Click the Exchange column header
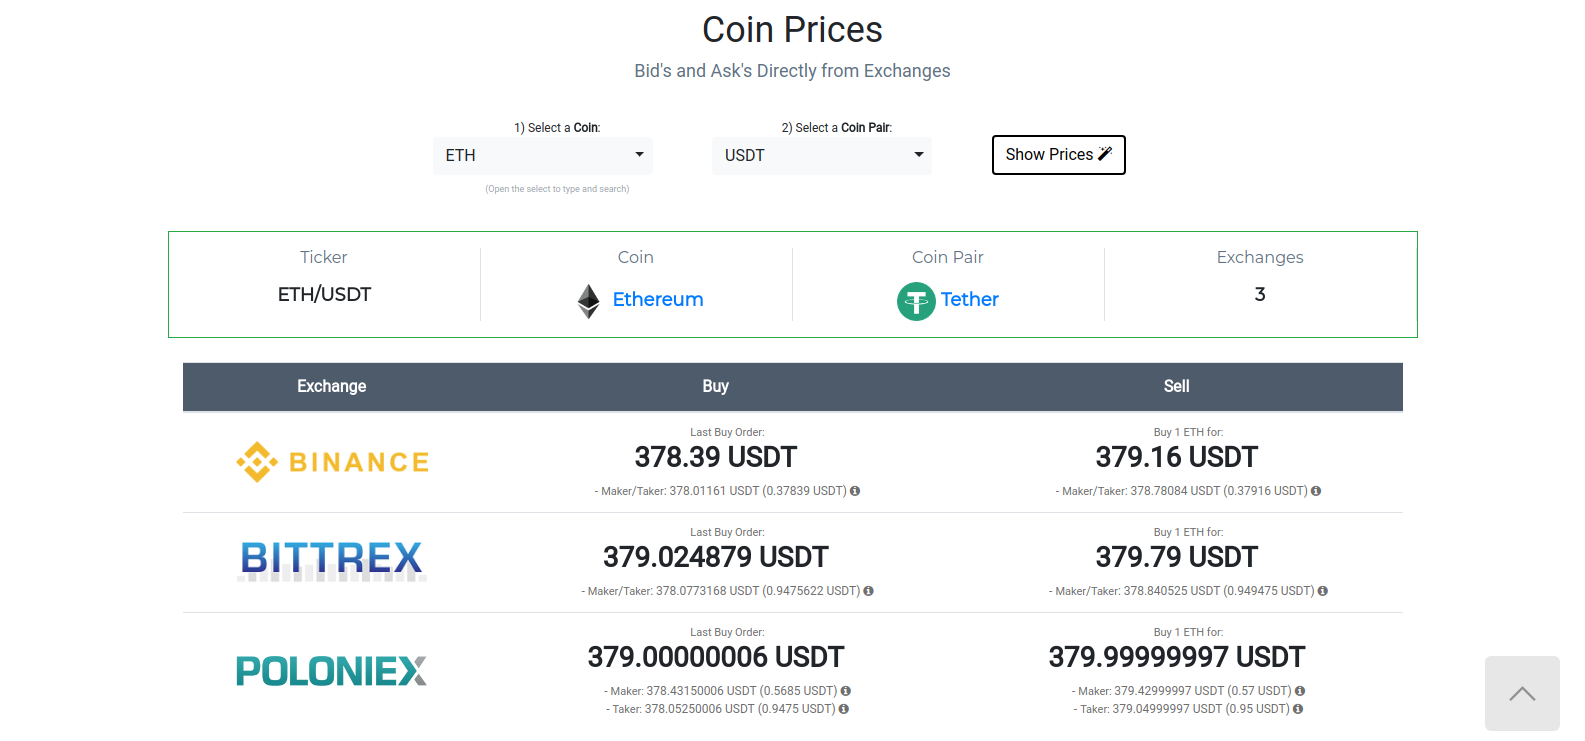The width and height of the screenshot is (1585, 741). (x=332, y=386)
